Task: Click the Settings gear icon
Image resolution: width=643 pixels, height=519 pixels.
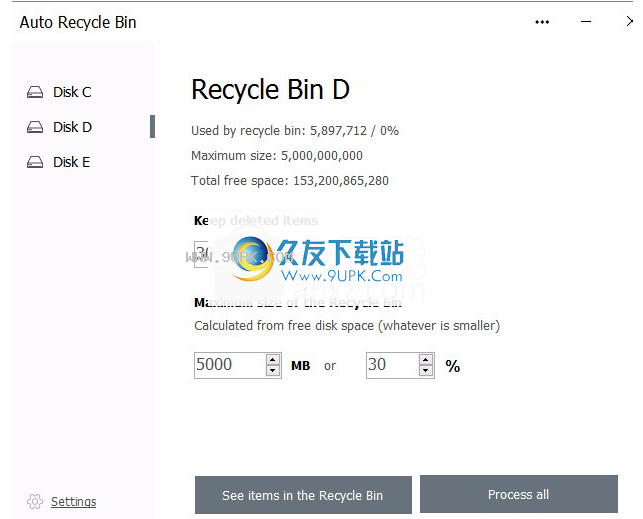Action: (x=35, y=501)
